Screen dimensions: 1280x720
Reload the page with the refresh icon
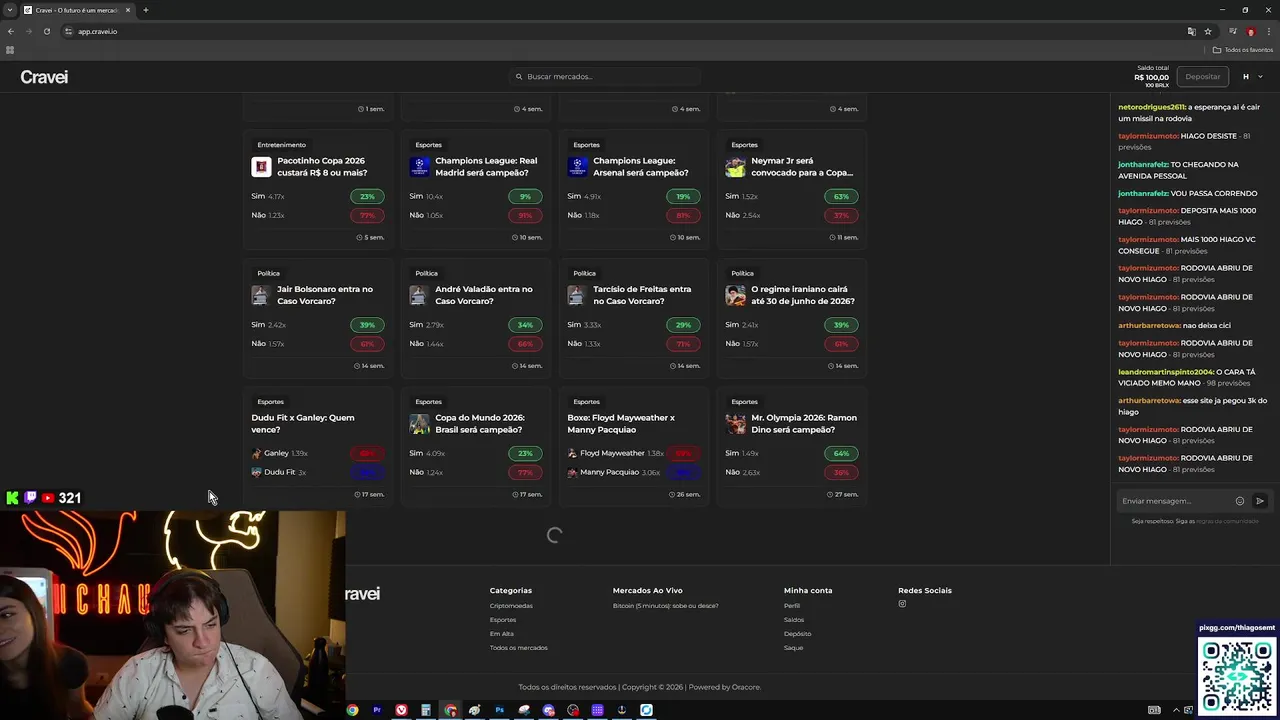coord(45,31)
